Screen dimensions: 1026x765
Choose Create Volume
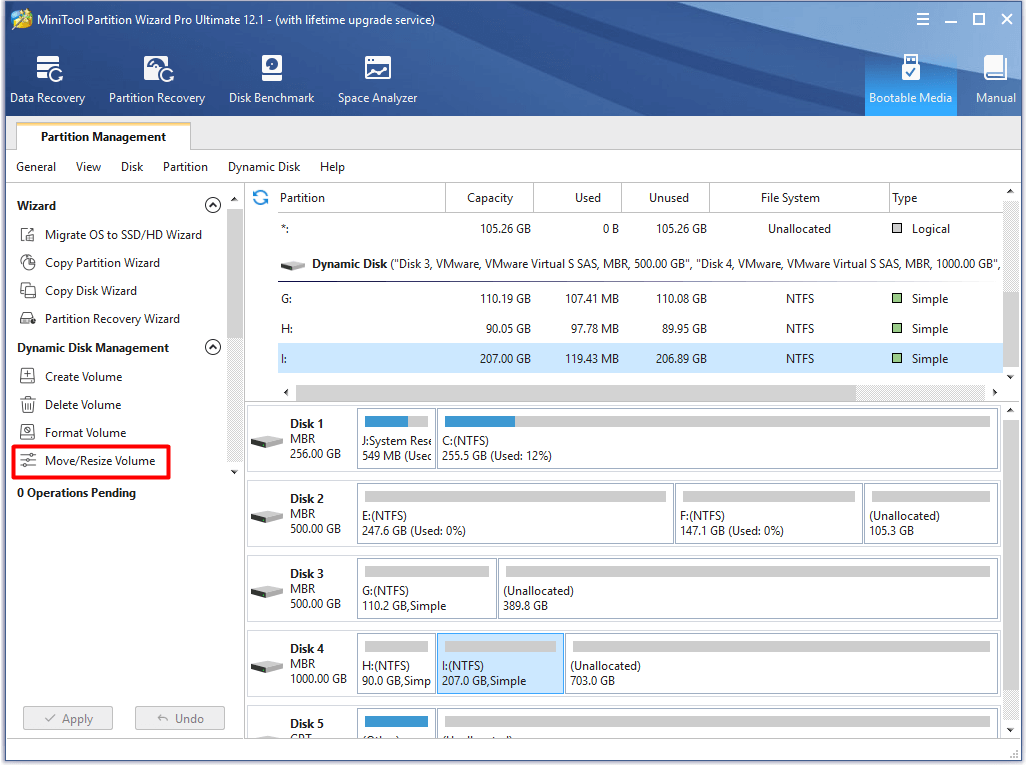(x=71, y=377)
